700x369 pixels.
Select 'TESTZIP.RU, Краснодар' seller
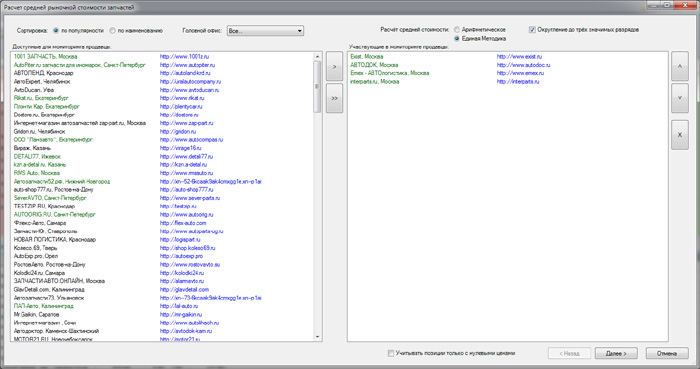(x=44, y=207)
